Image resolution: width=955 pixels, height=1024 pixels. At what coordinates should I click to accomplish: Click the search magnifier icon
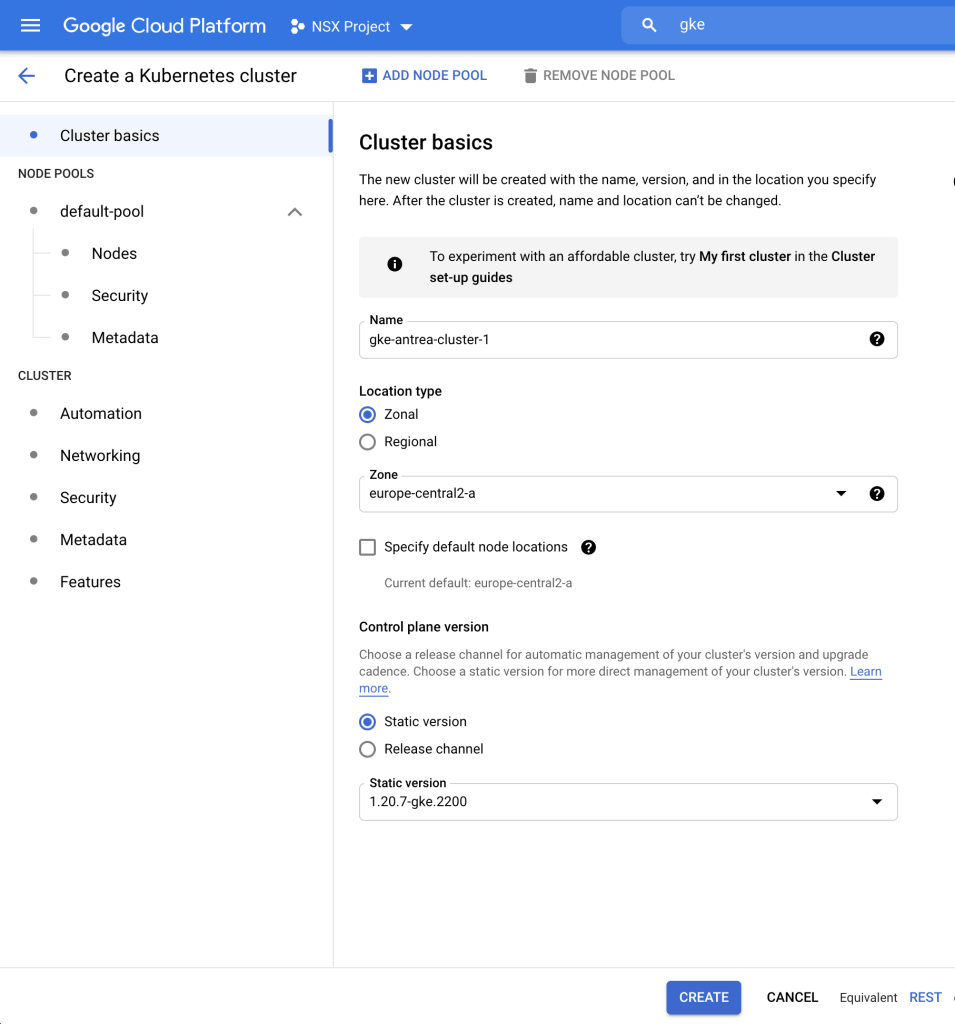tap(649, 26)
